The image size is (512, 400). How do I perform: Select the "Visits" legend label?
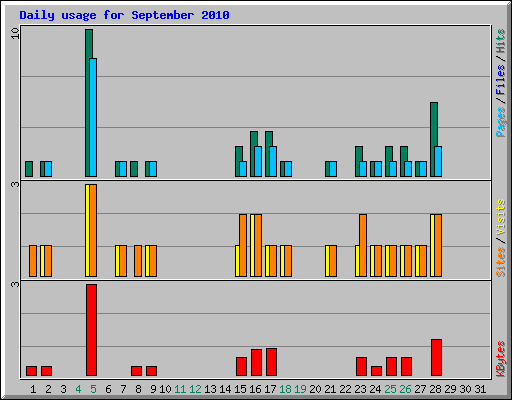tap(500, 218)
